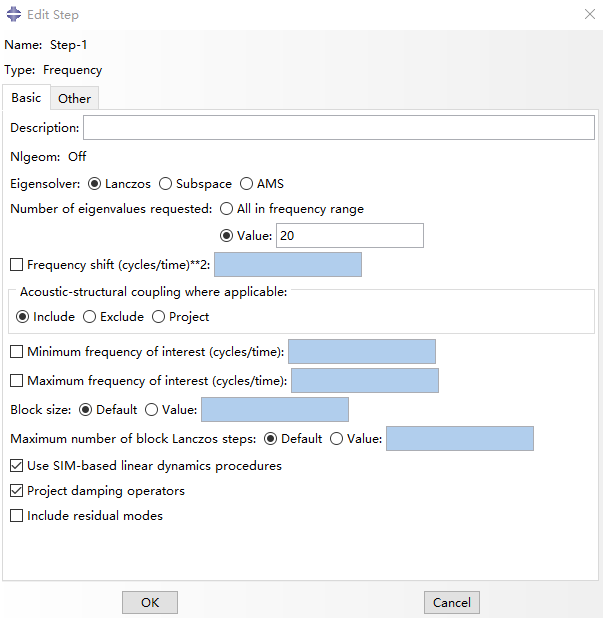This screenshot has height=618, width=603.
Task: Select the Block size Value radio button
Action: 151,410
